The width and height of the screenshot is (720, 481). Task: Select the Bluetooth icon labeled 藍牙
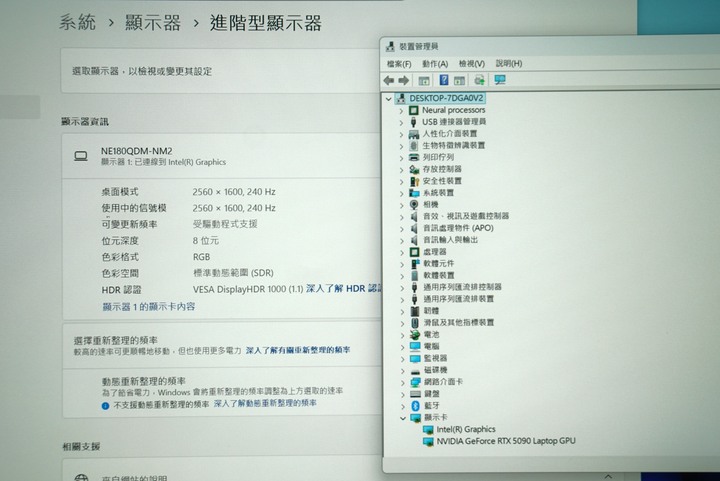point(415,405)
